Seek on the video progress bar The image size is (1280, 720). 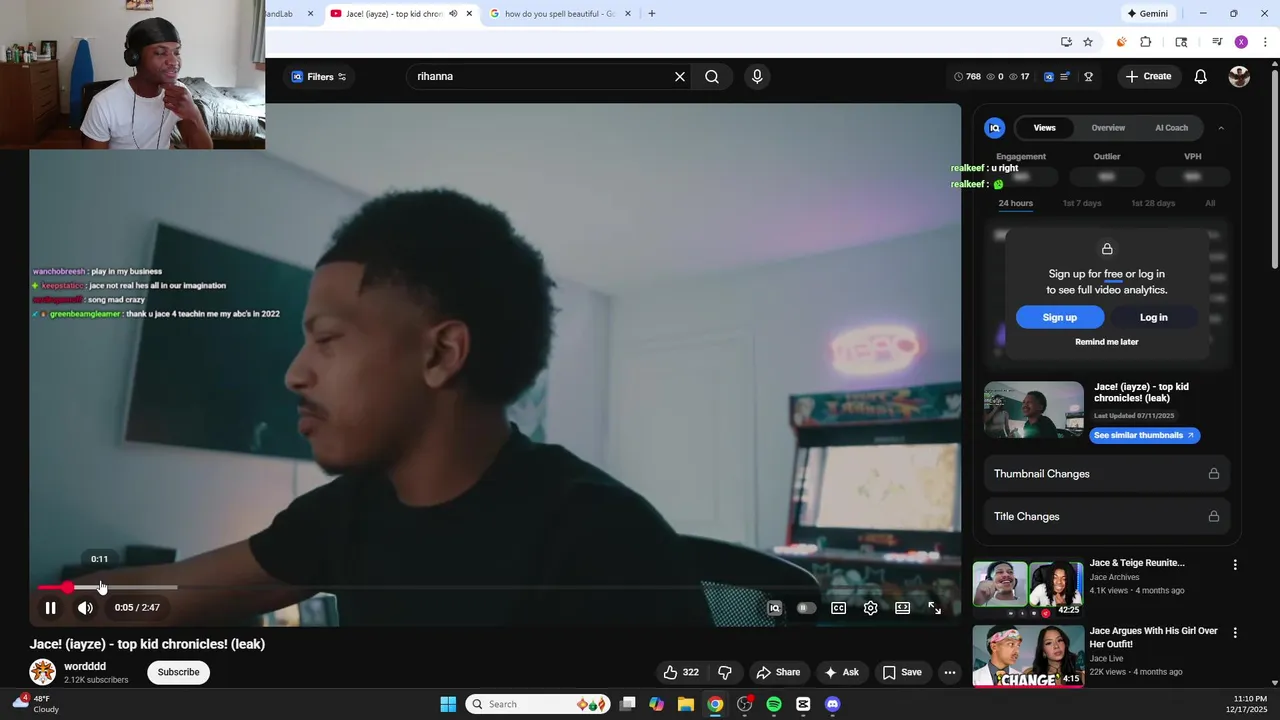click(495, 587)
